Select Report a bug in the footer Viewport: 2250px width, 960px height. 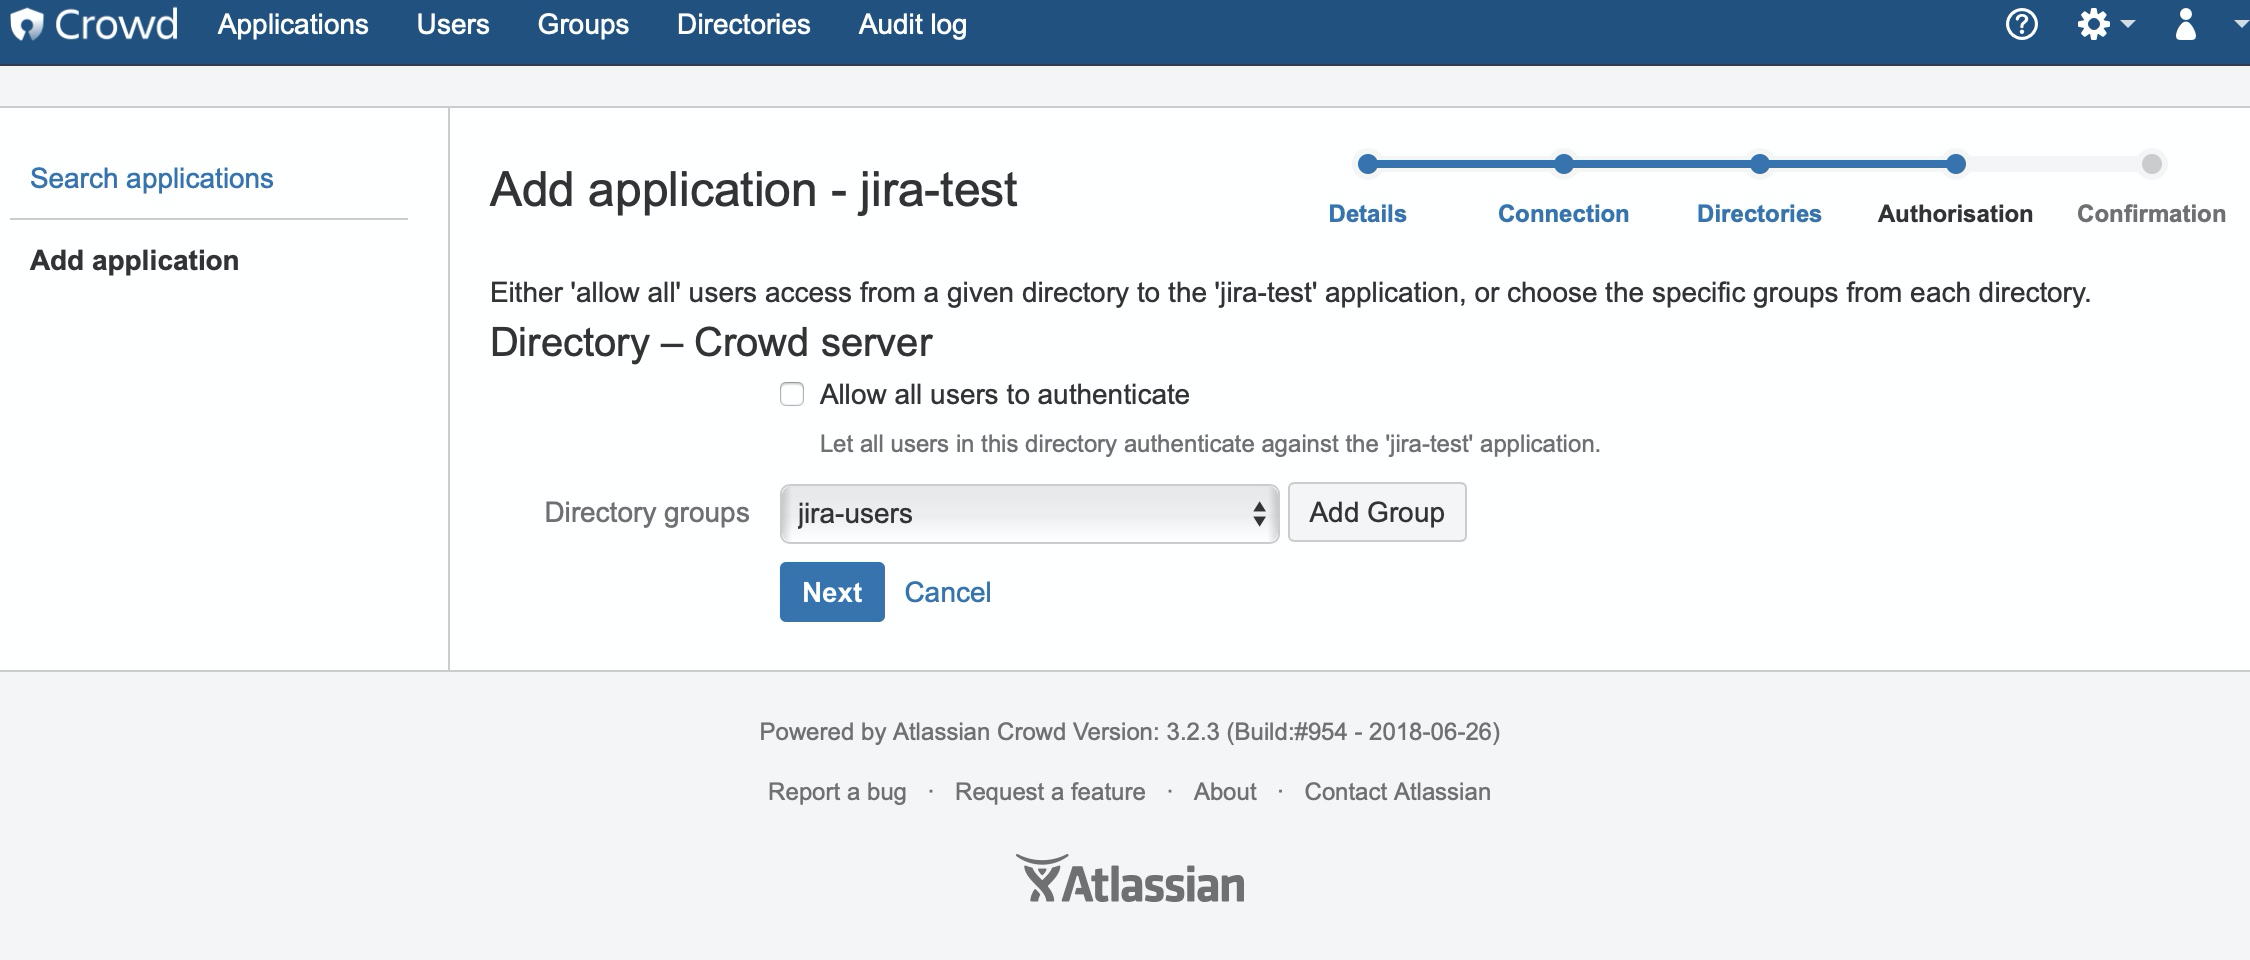pyautogui.click(x=836, y=791)
